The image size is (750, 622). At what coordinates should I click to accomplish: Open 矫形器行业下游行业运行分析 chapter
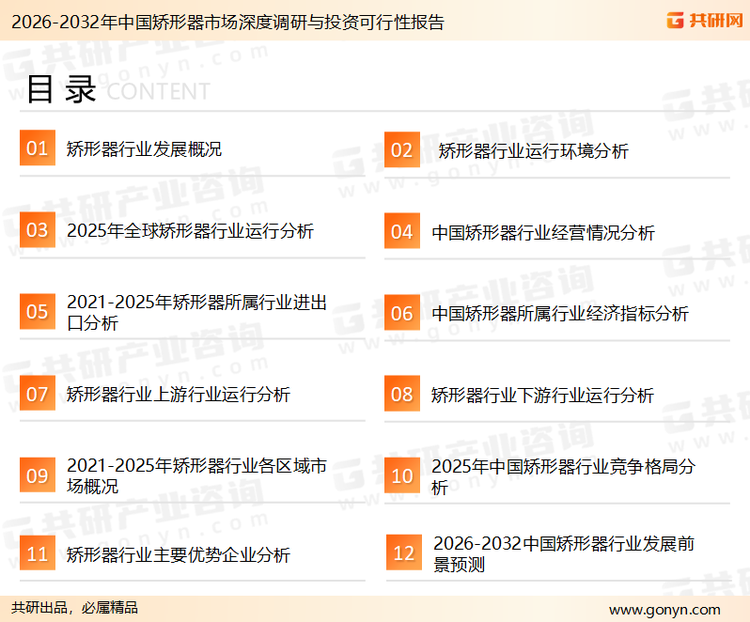point(542,395)
